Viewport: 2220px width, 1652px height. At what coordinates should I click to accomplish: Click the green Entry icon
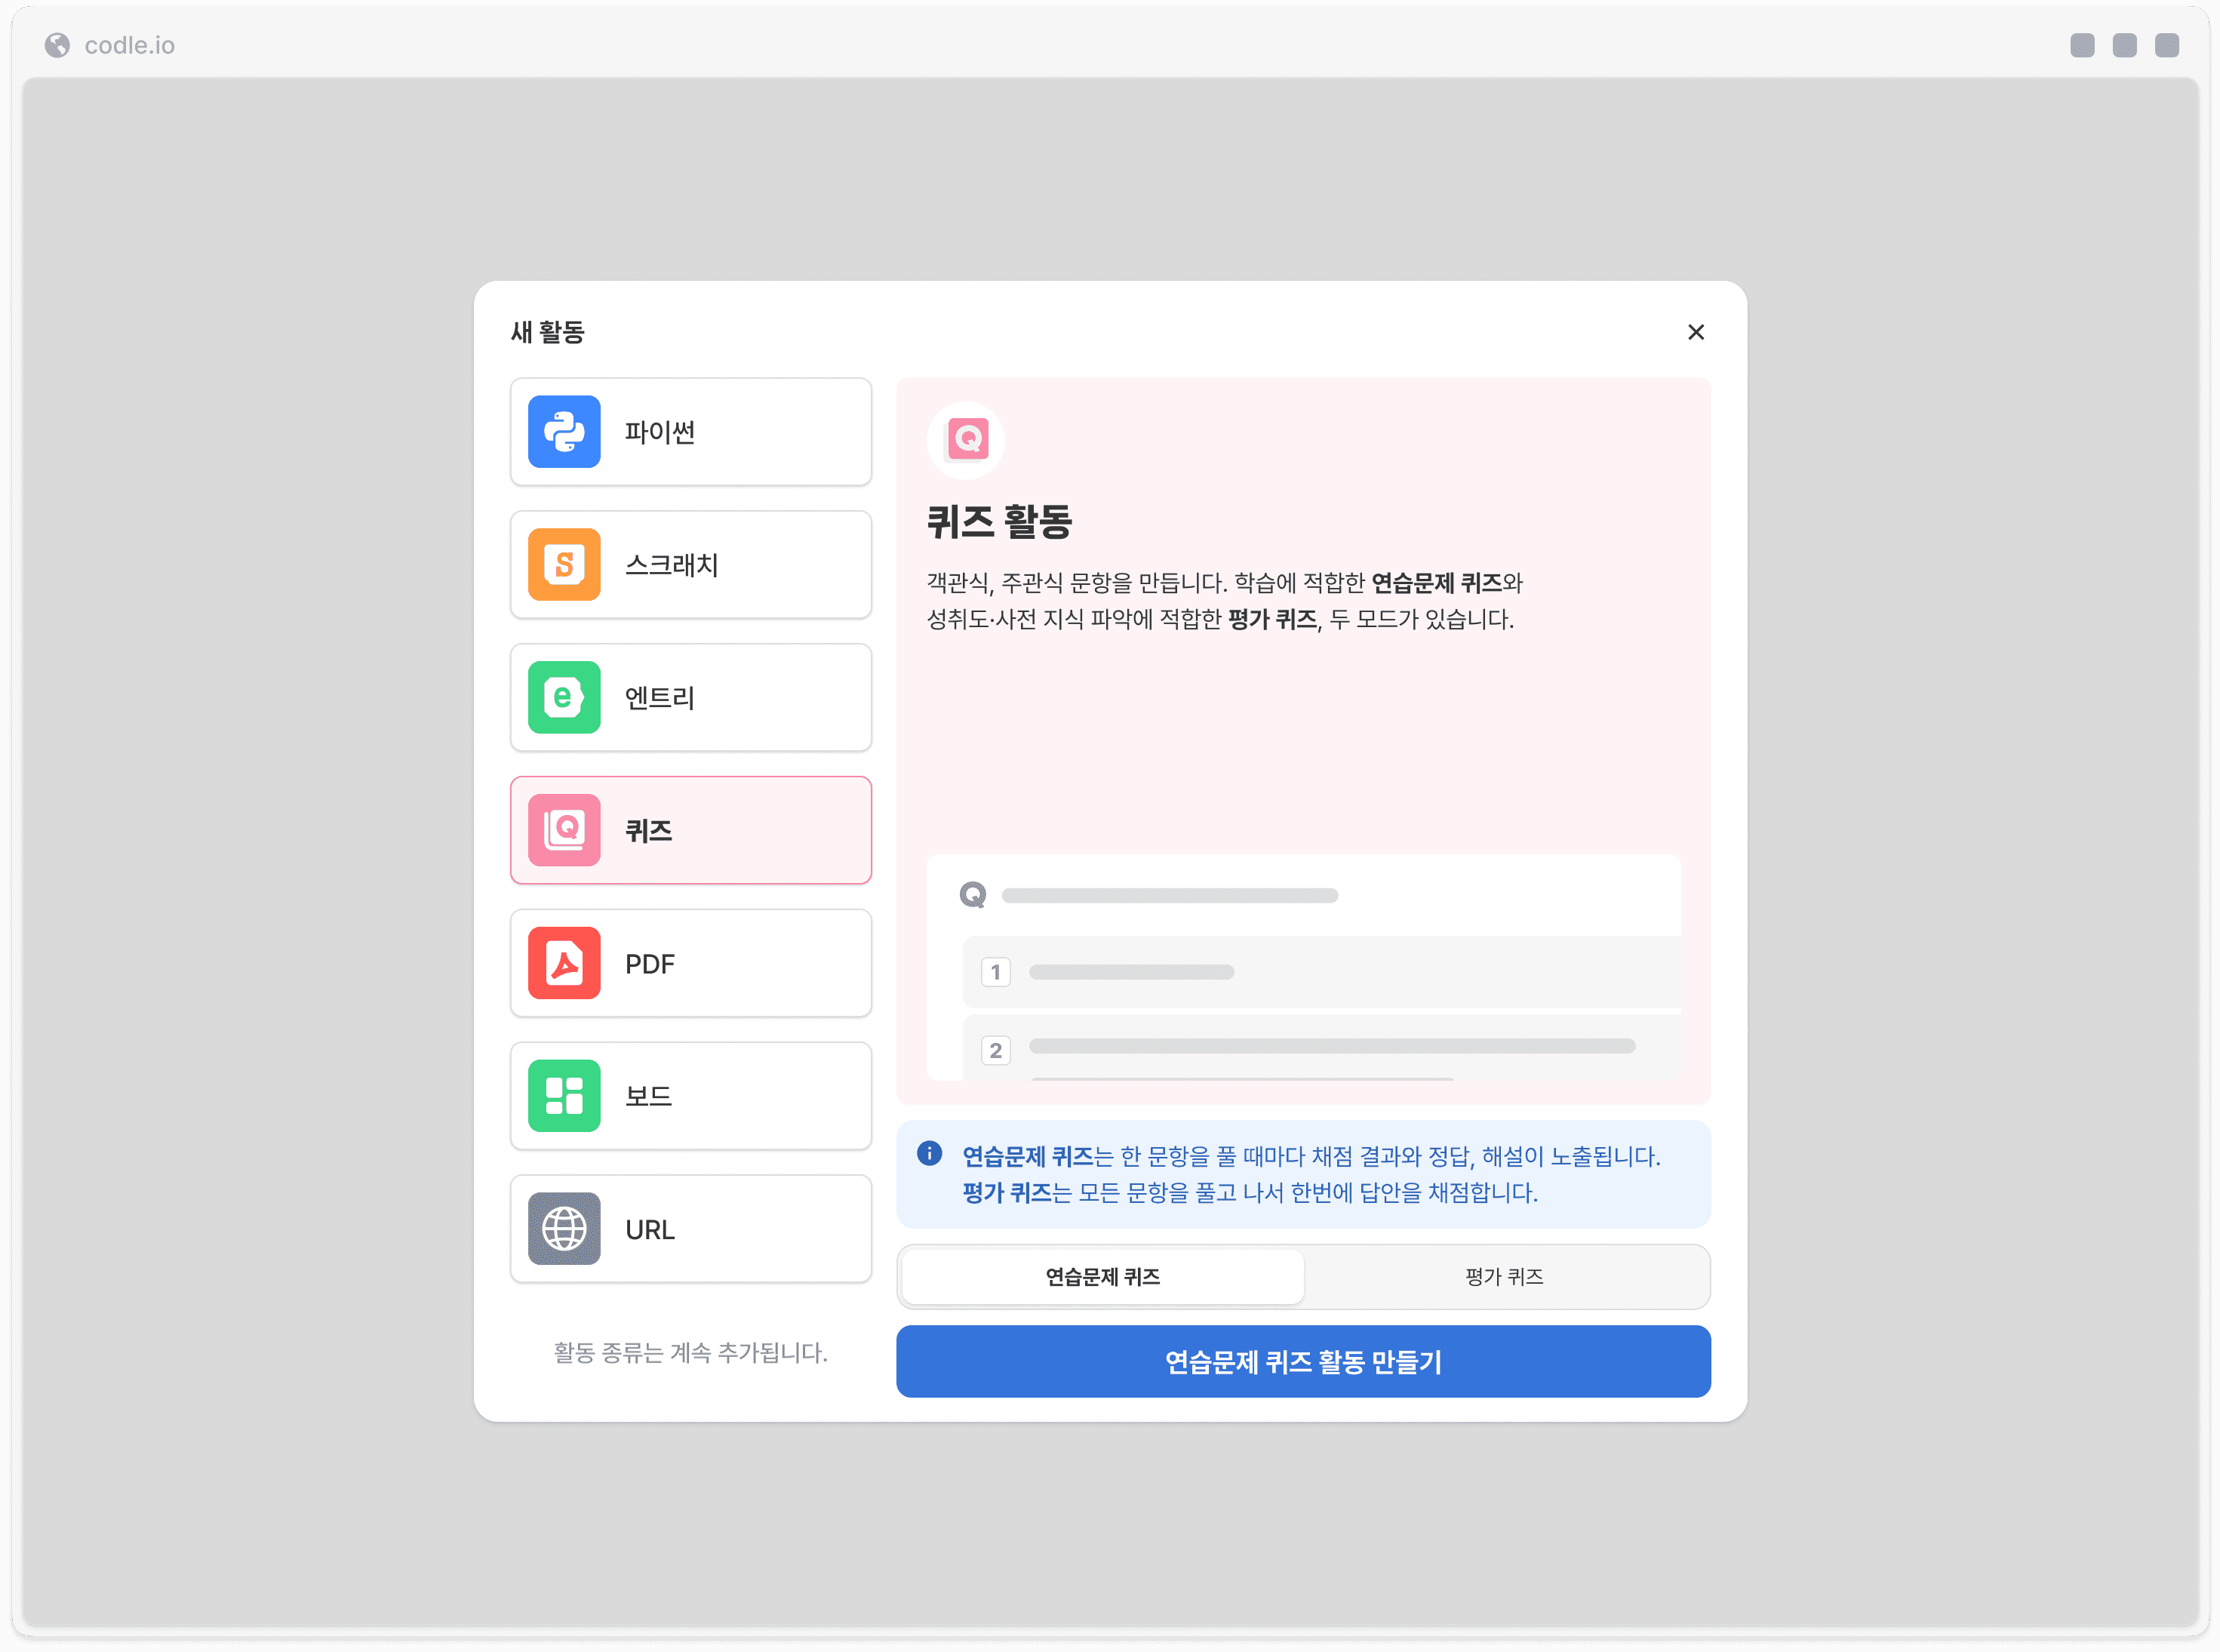click(564, 698)
